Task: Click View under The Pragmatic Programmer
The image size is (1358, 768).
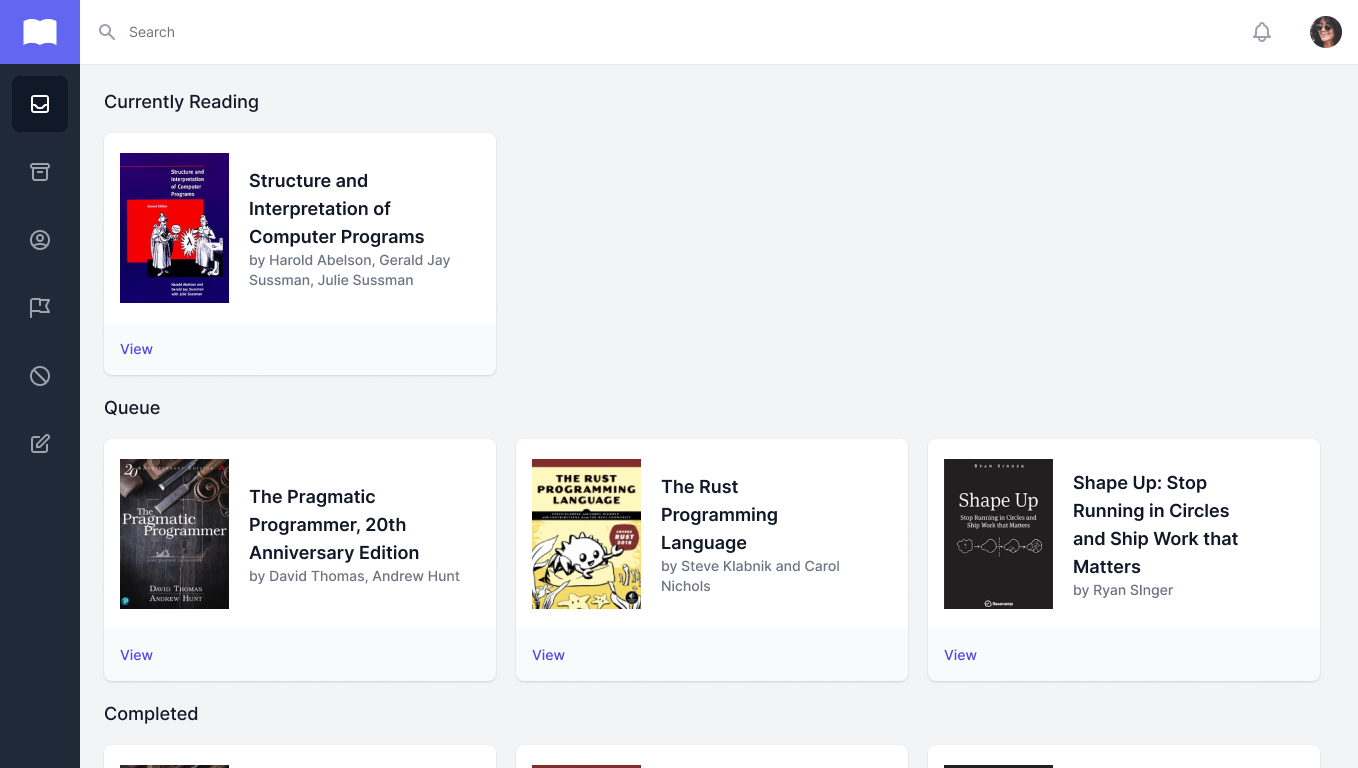Action: (x=136, y=655)
